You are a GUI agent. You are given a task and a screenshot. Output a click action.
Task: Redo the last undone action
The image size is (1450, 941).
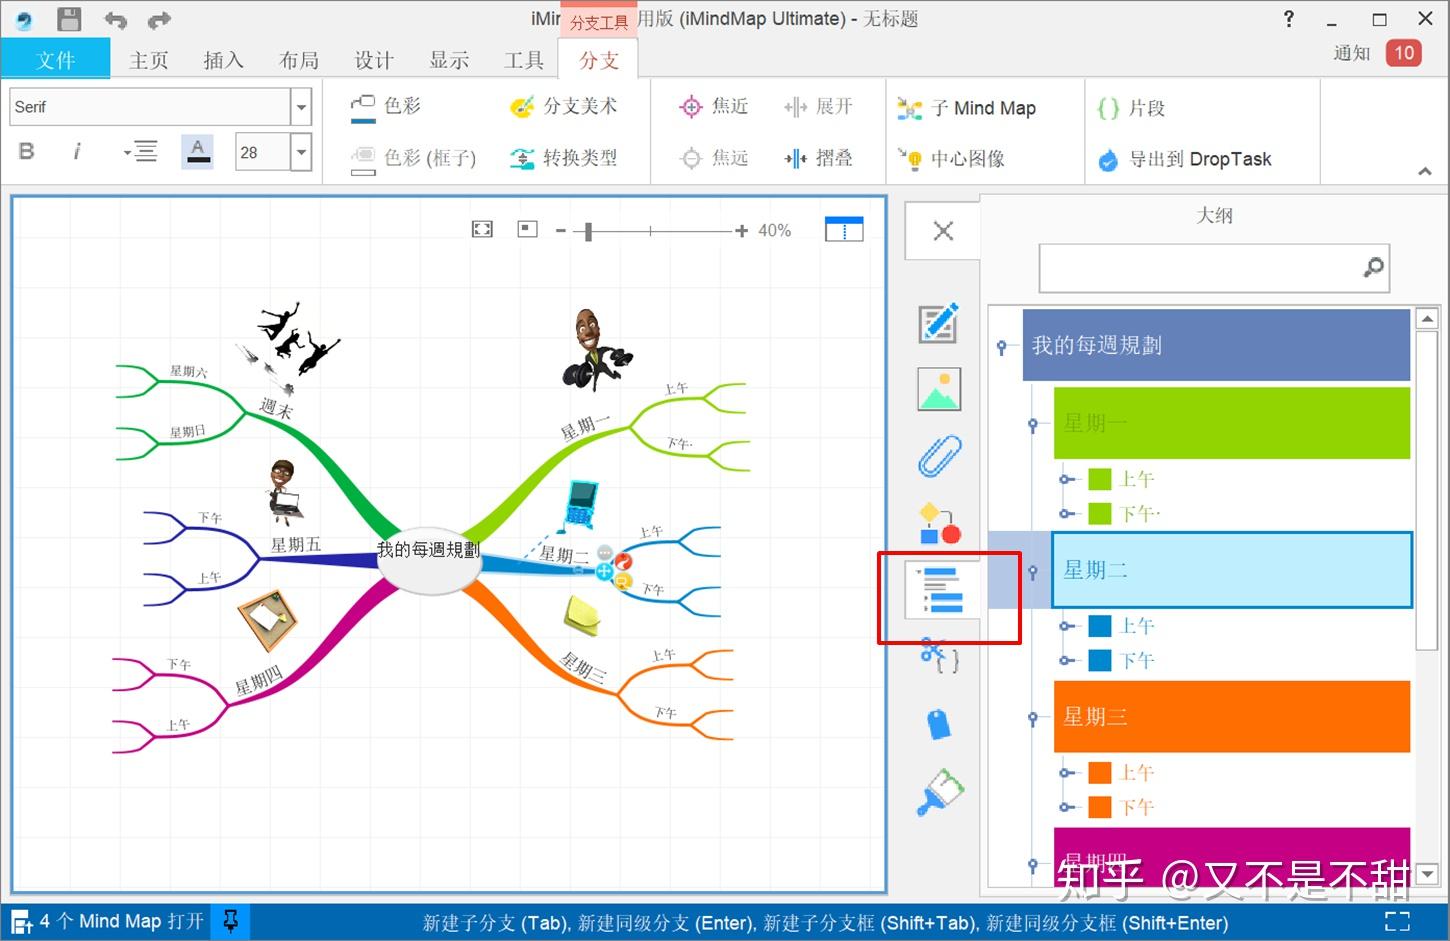(x=159, y=20)
